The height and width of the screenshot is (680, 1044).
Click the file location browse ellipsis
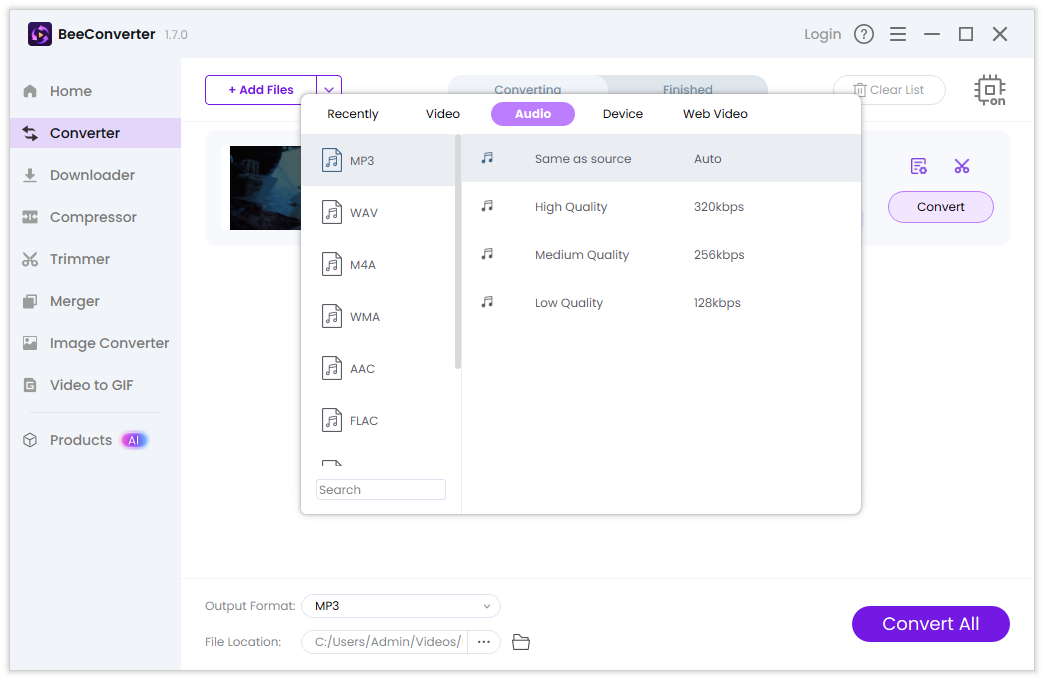click(x=484, y=642)
